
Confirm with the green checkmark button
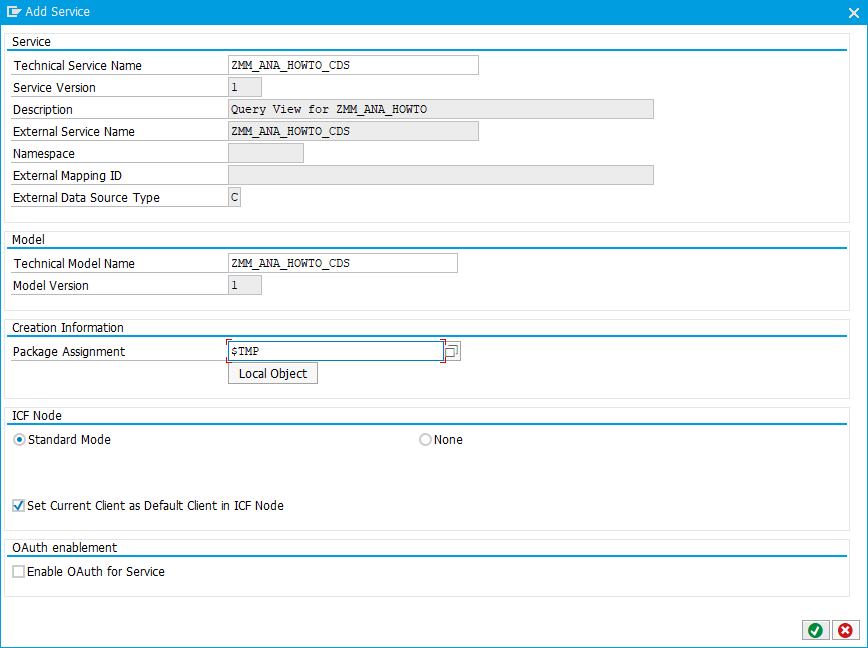[815, 630]
